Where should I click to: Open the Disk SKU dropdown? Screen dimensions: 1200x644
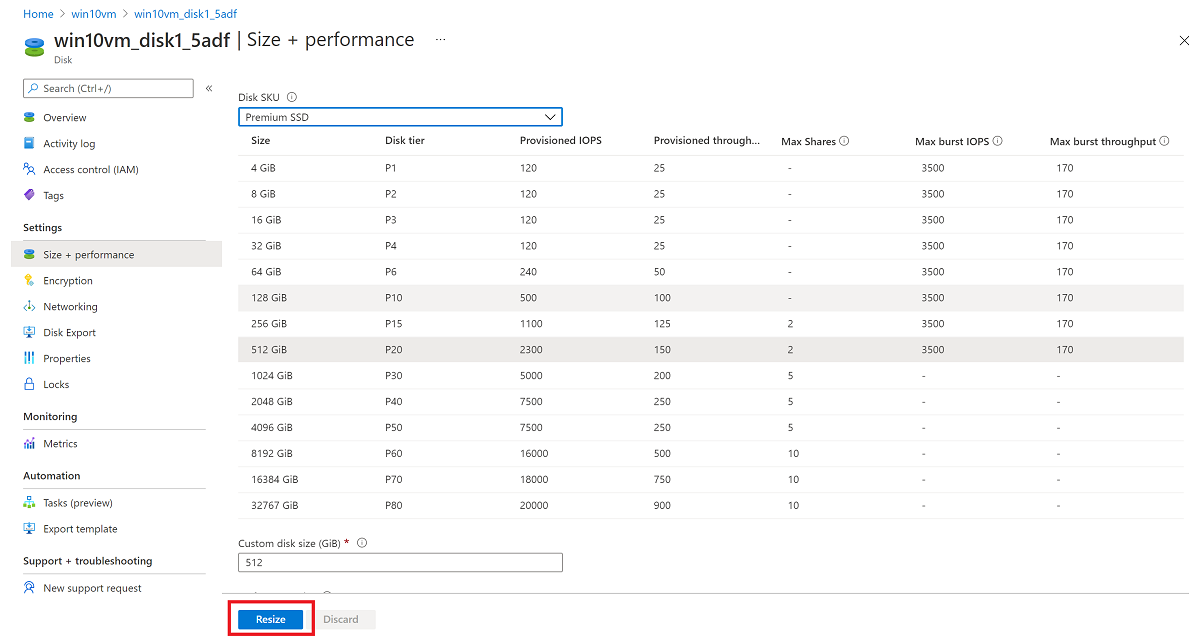[400, 117]
